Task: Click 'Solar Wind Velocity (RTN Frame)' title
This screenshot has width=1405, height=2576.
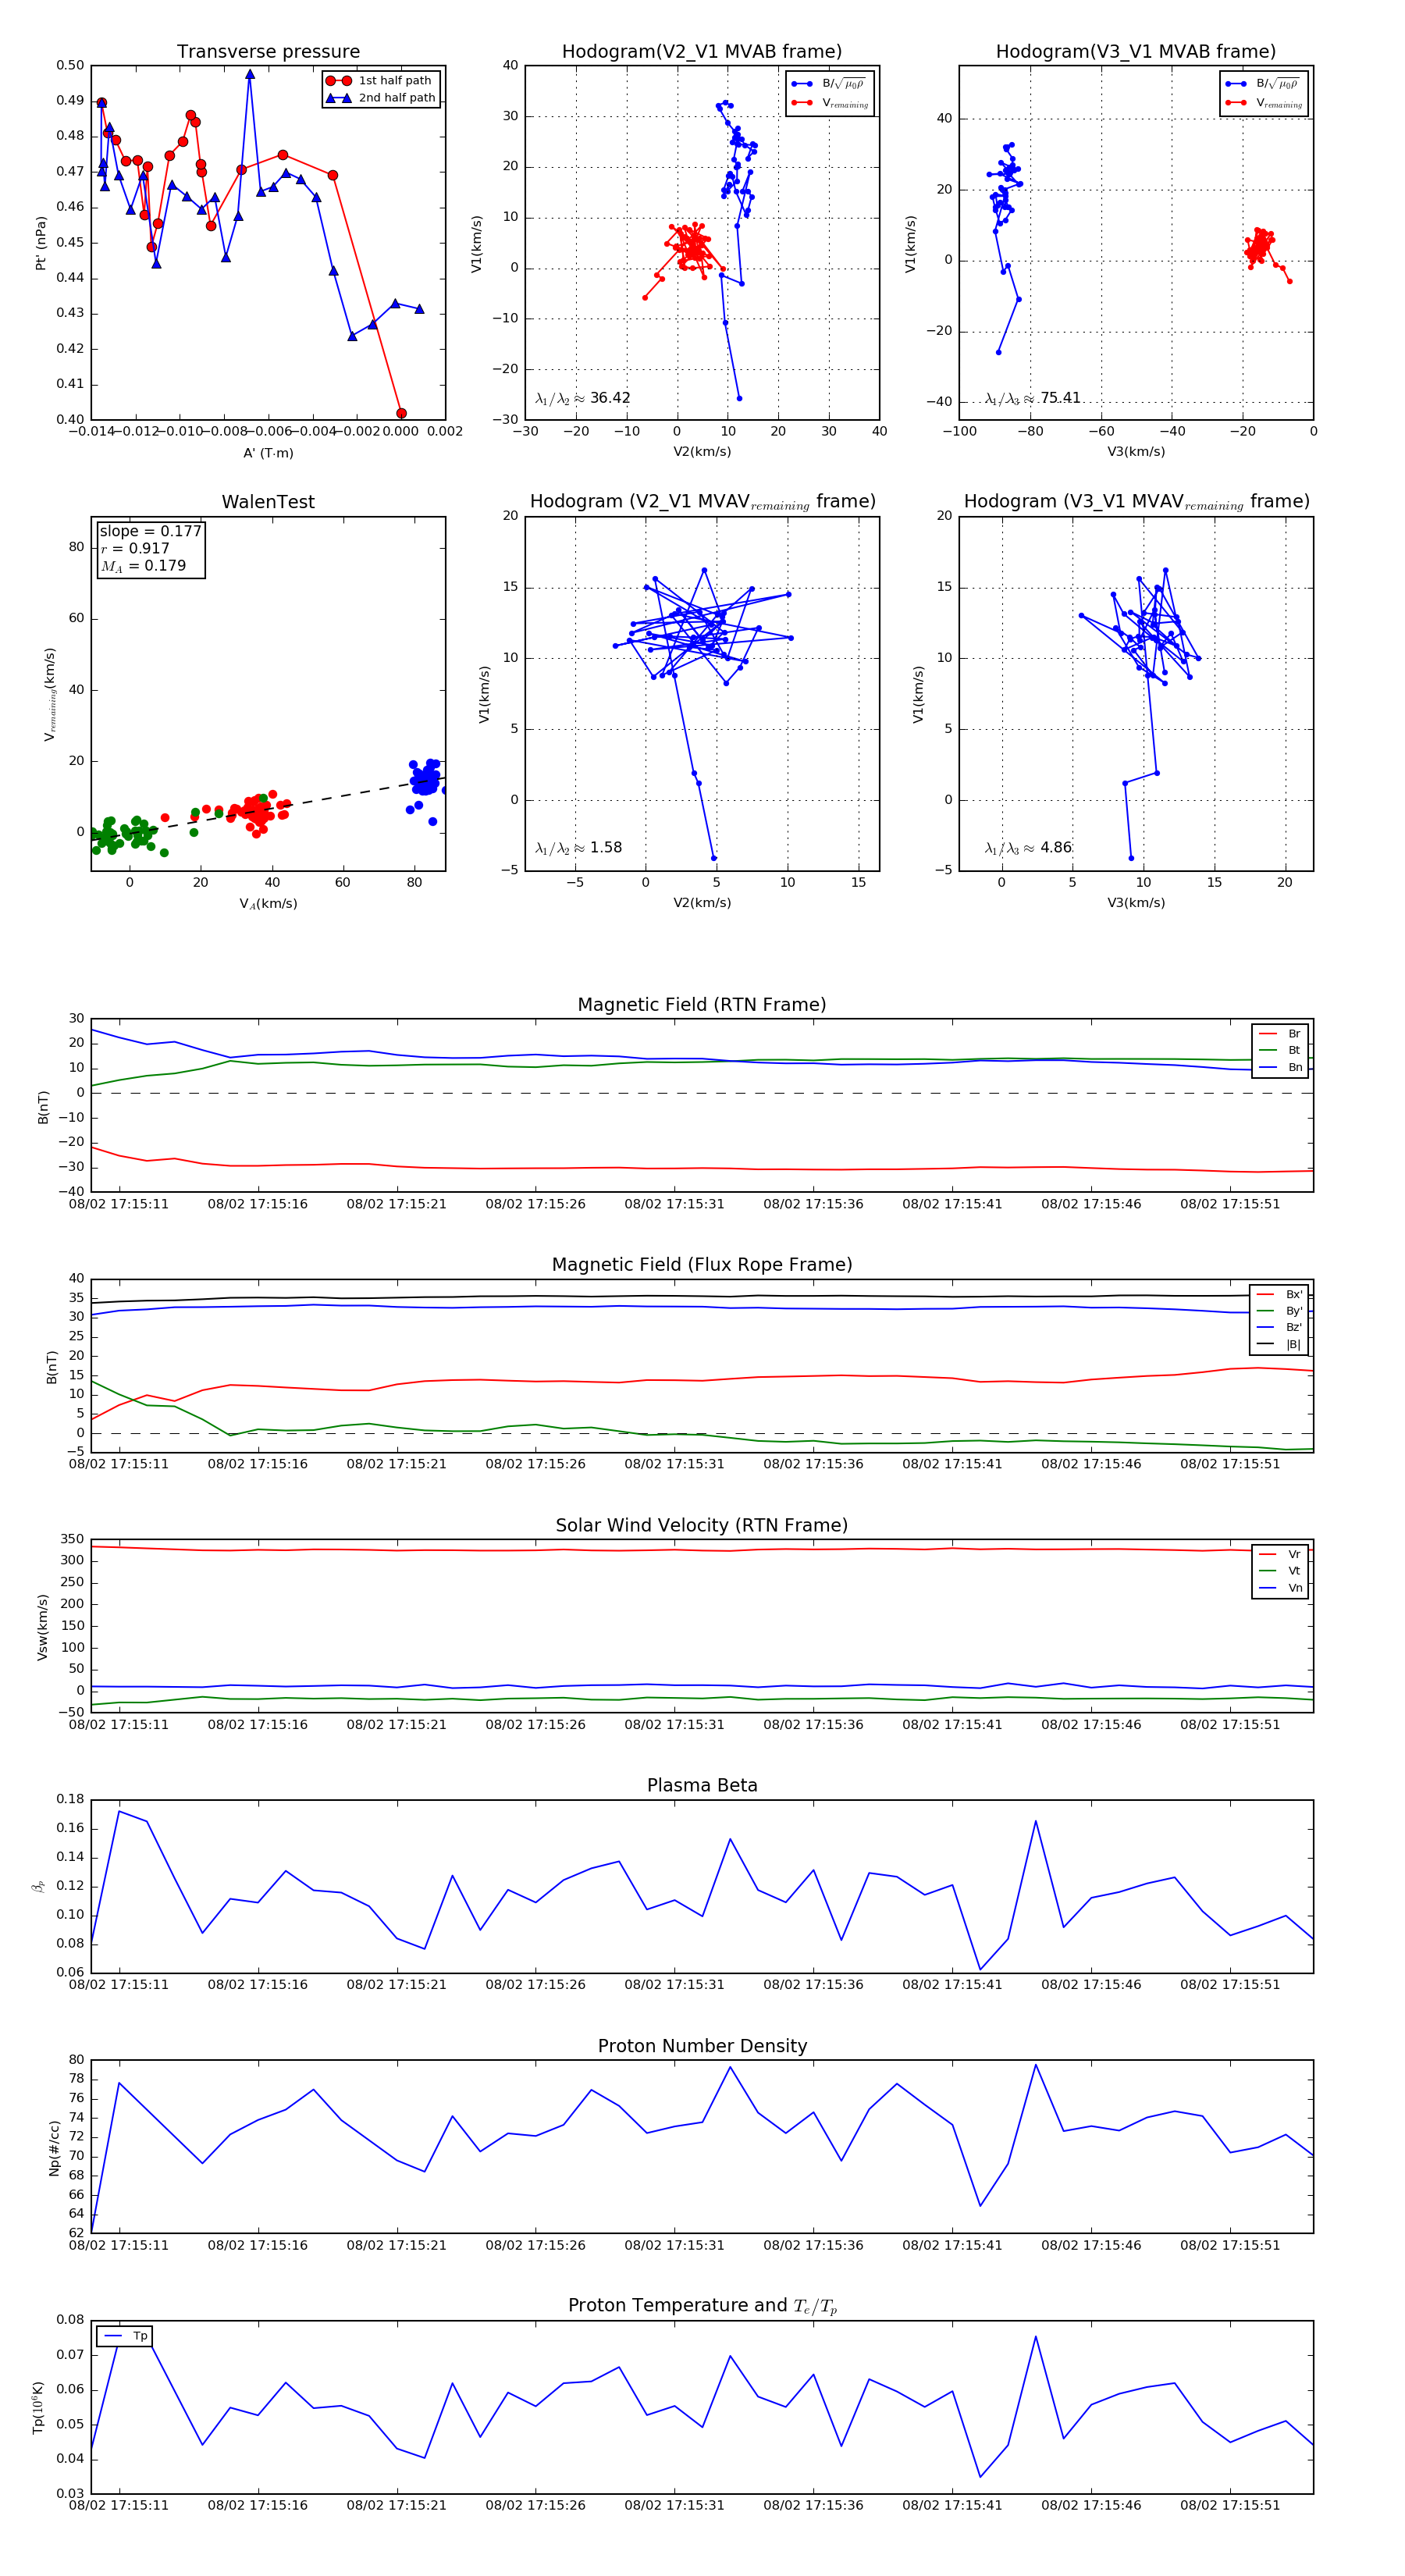Action: click(702, 1525)
